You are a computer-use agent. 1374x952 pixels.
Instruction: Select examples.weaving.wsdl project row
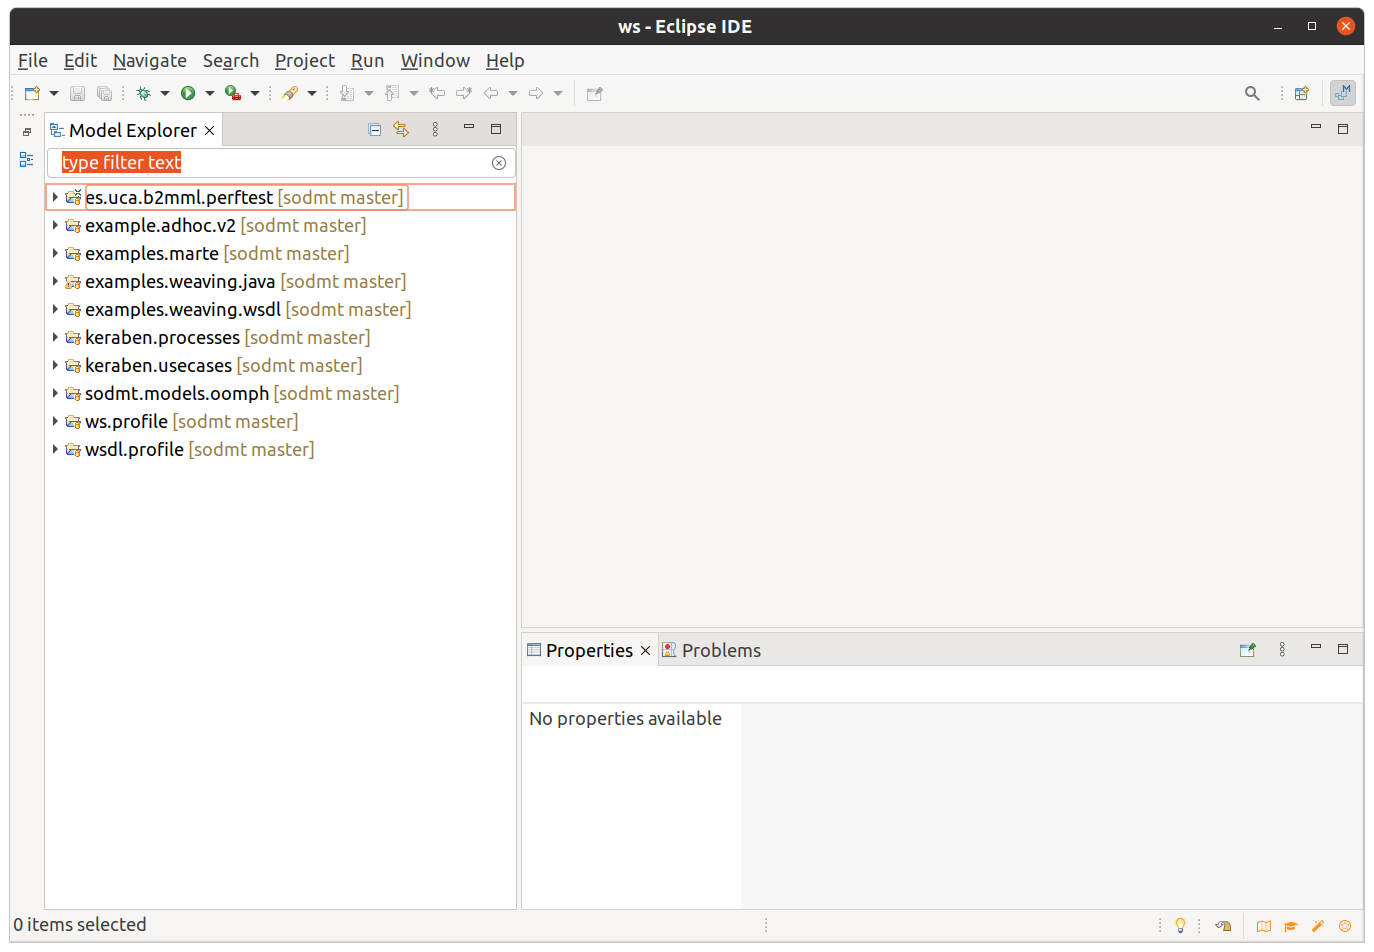(x=280, y=309)
